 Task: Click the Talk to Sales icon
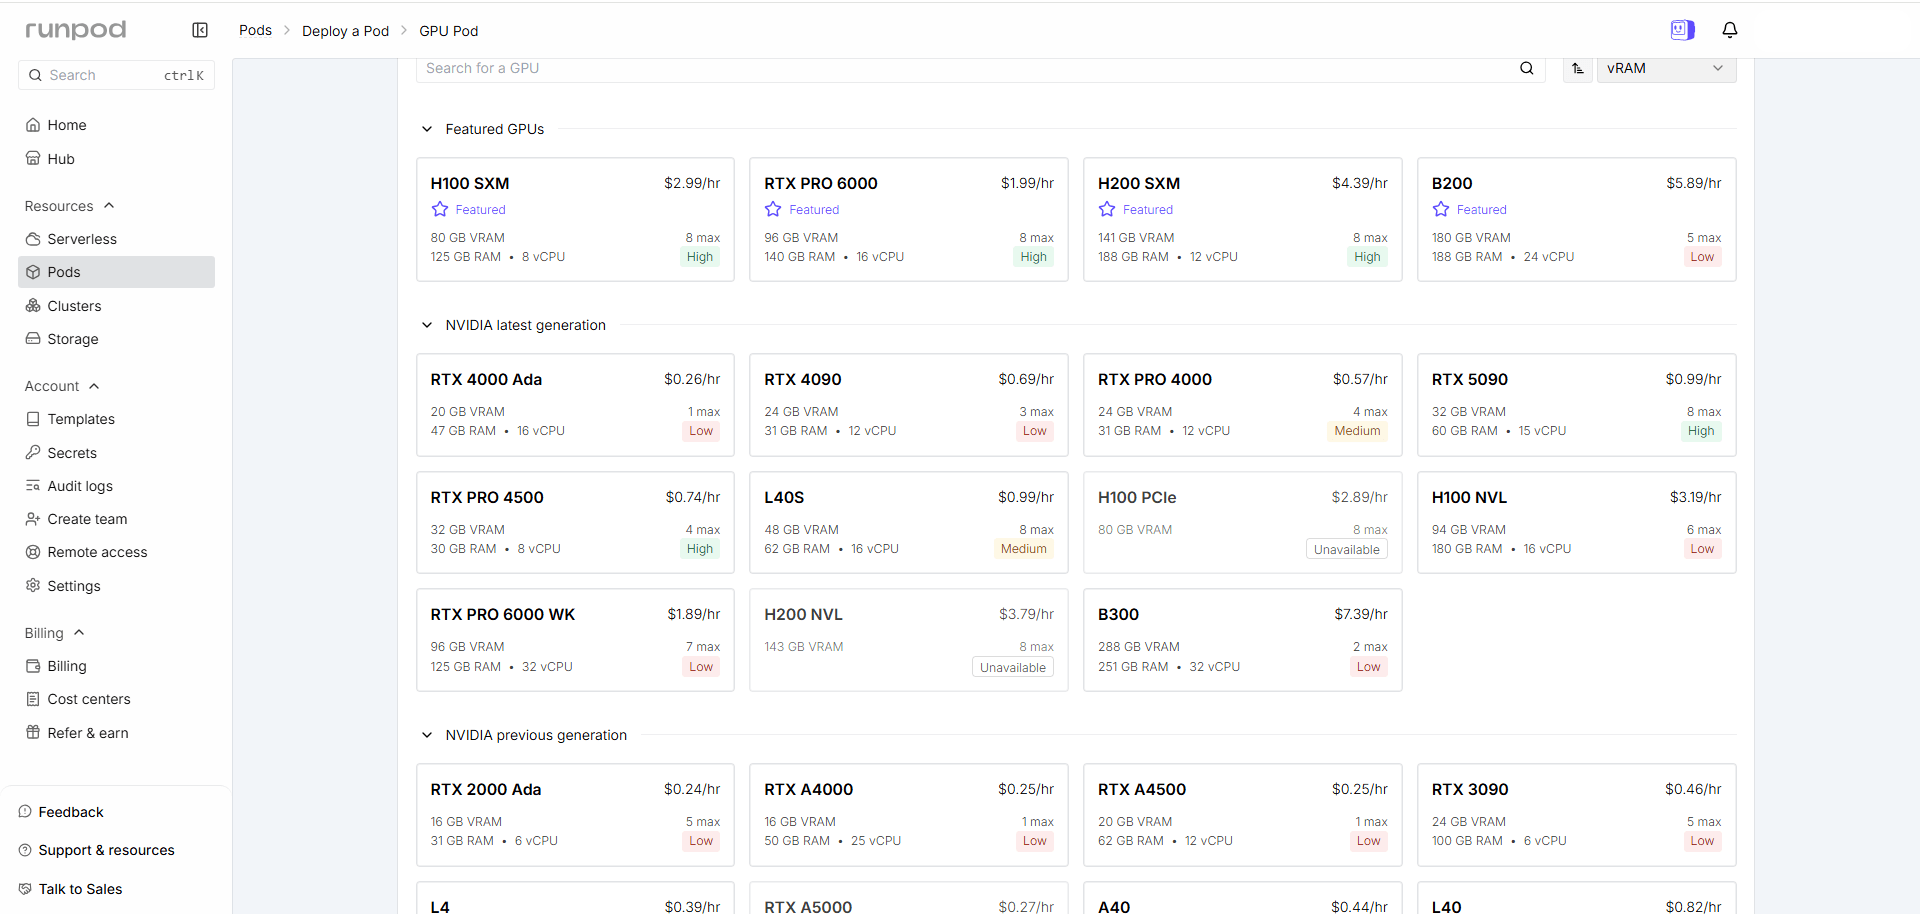(x=25, y=889)
